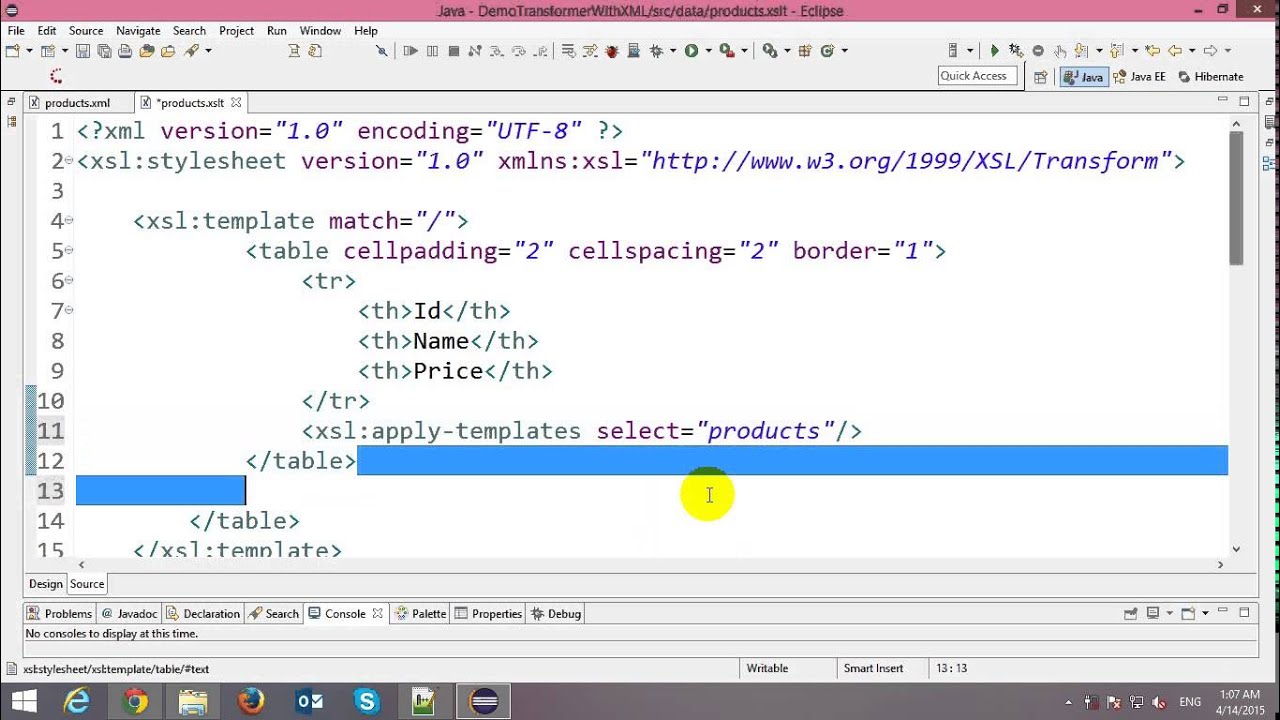Switch to the Source editor tab
1280x720 pixels.
pos(87,584)
